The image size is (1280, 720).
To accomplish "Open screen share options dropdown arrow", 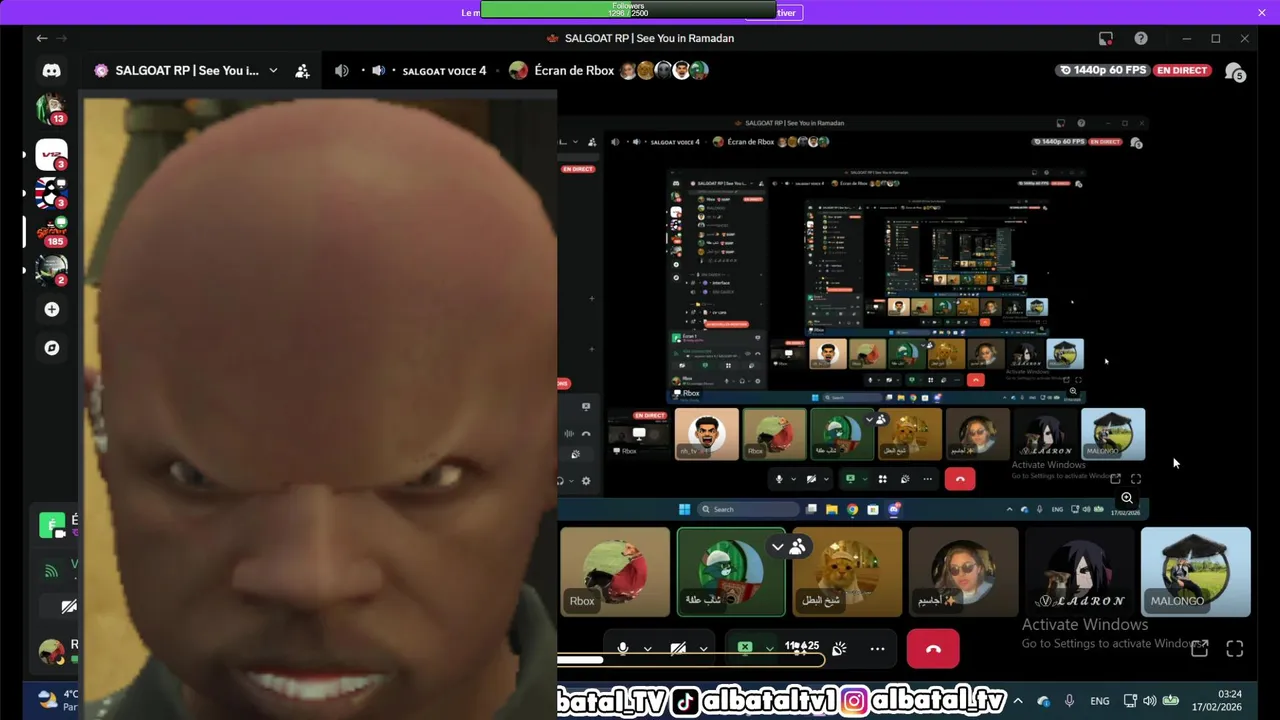I will (769, 649).
